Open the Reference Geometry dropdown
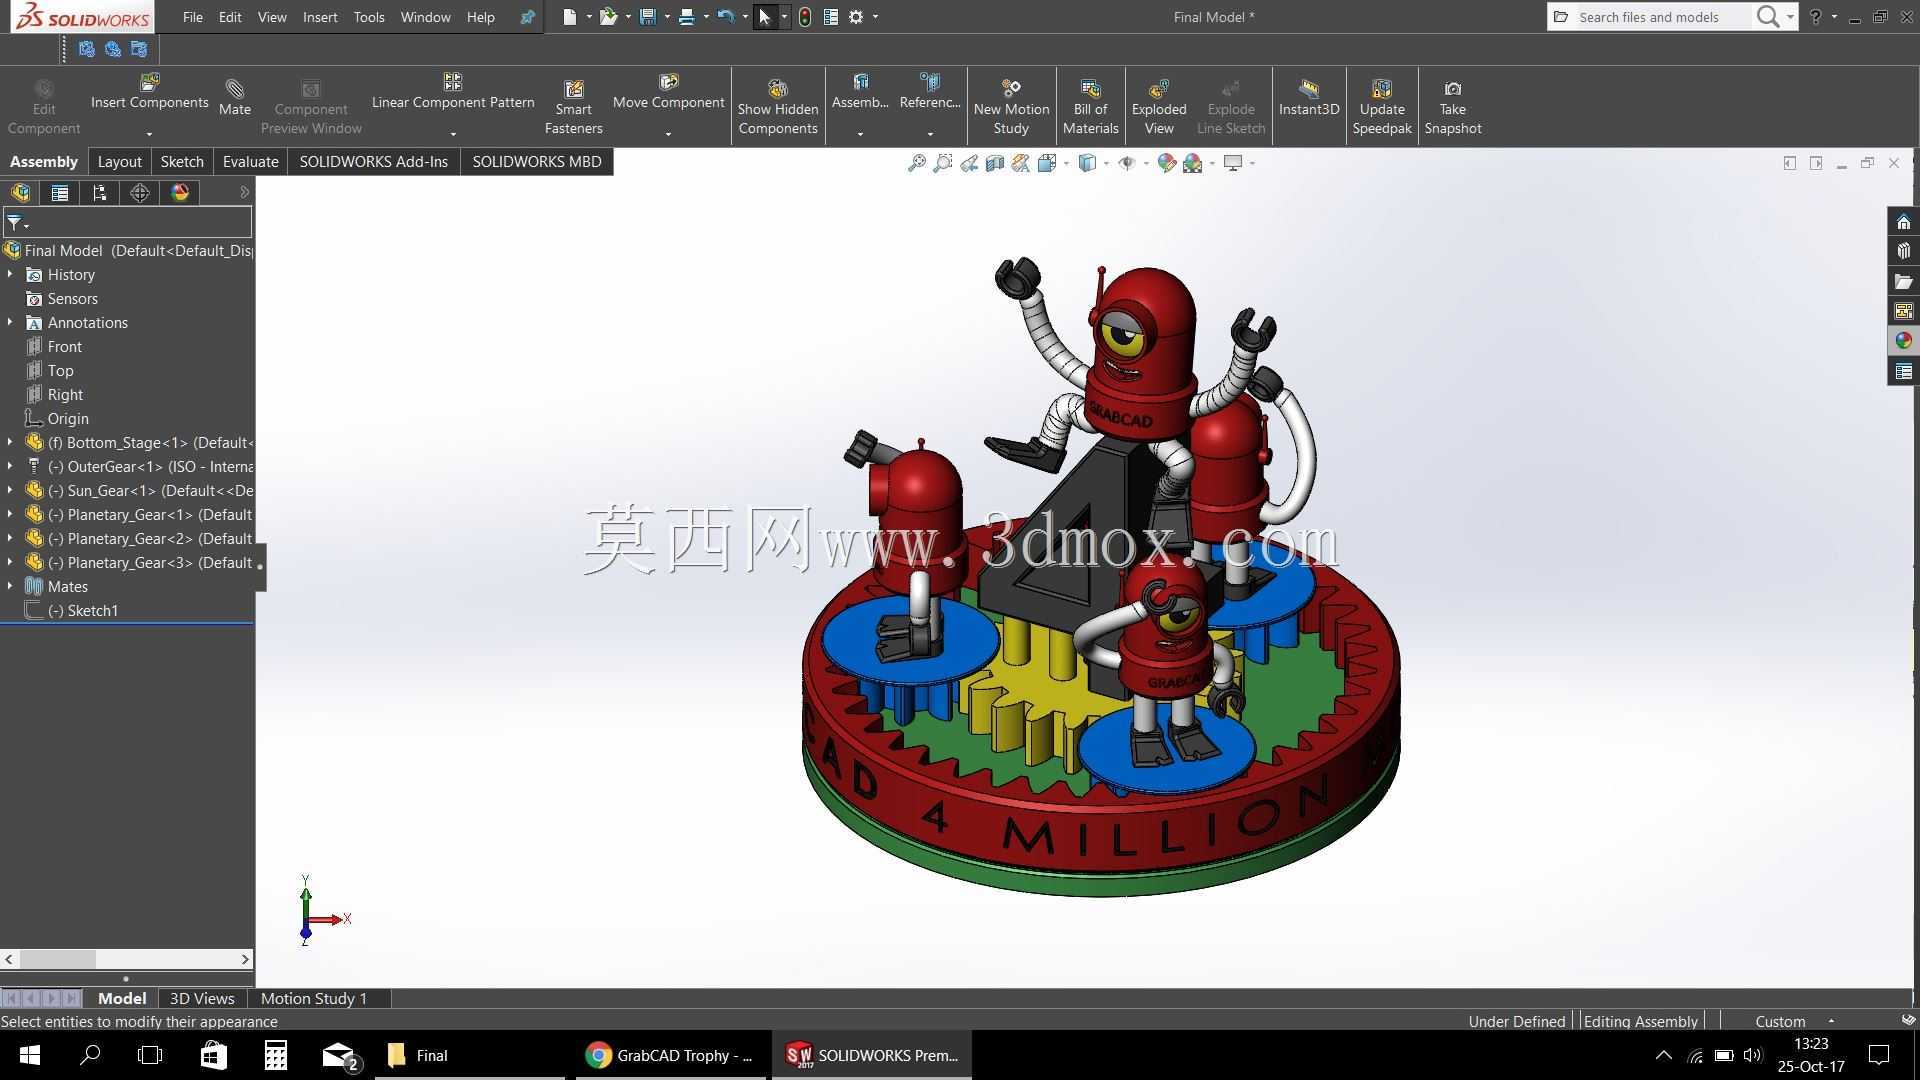Image resolution: width=1920 pixels, height=1080 pixels. (930, 134)
